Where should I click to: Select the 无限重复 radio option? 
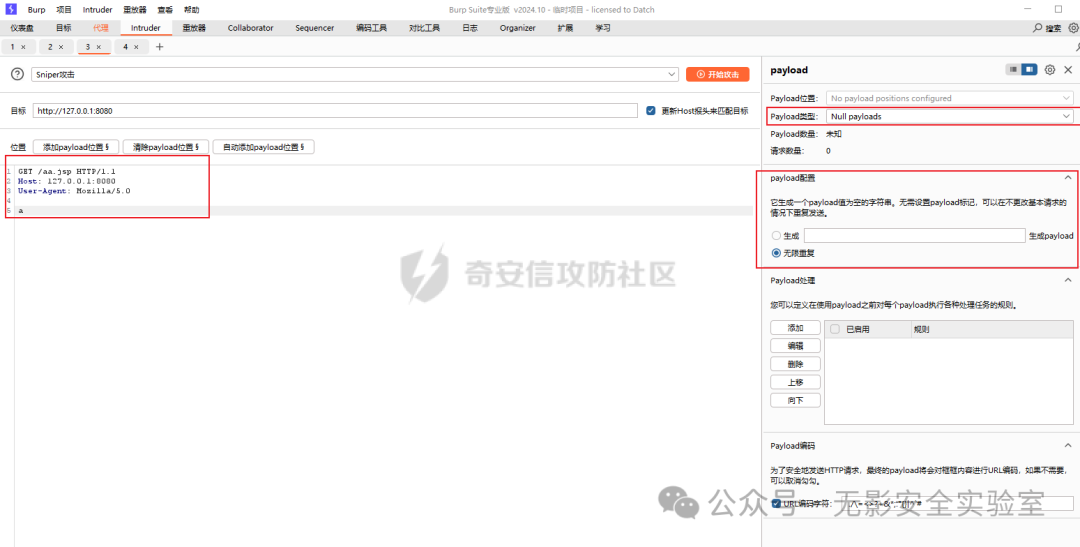click(776, 254)
